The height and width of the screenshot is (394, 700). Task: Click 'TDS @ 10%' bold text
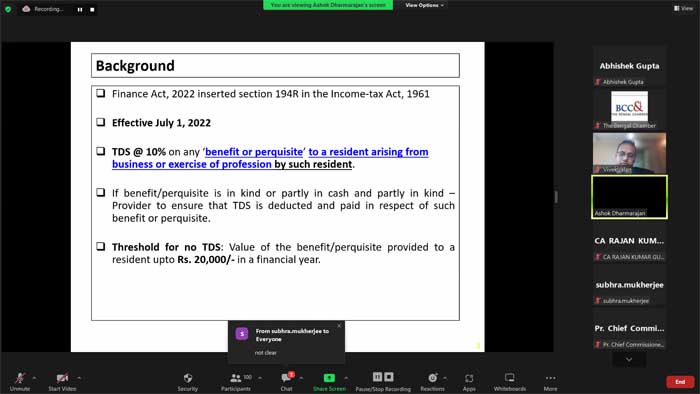[x=139, y=152]
